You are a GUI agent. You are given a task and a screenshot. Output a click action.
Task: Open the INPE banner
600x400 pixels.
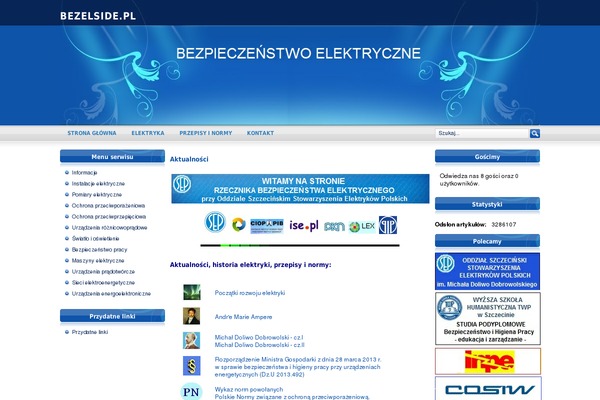point(488,361)
